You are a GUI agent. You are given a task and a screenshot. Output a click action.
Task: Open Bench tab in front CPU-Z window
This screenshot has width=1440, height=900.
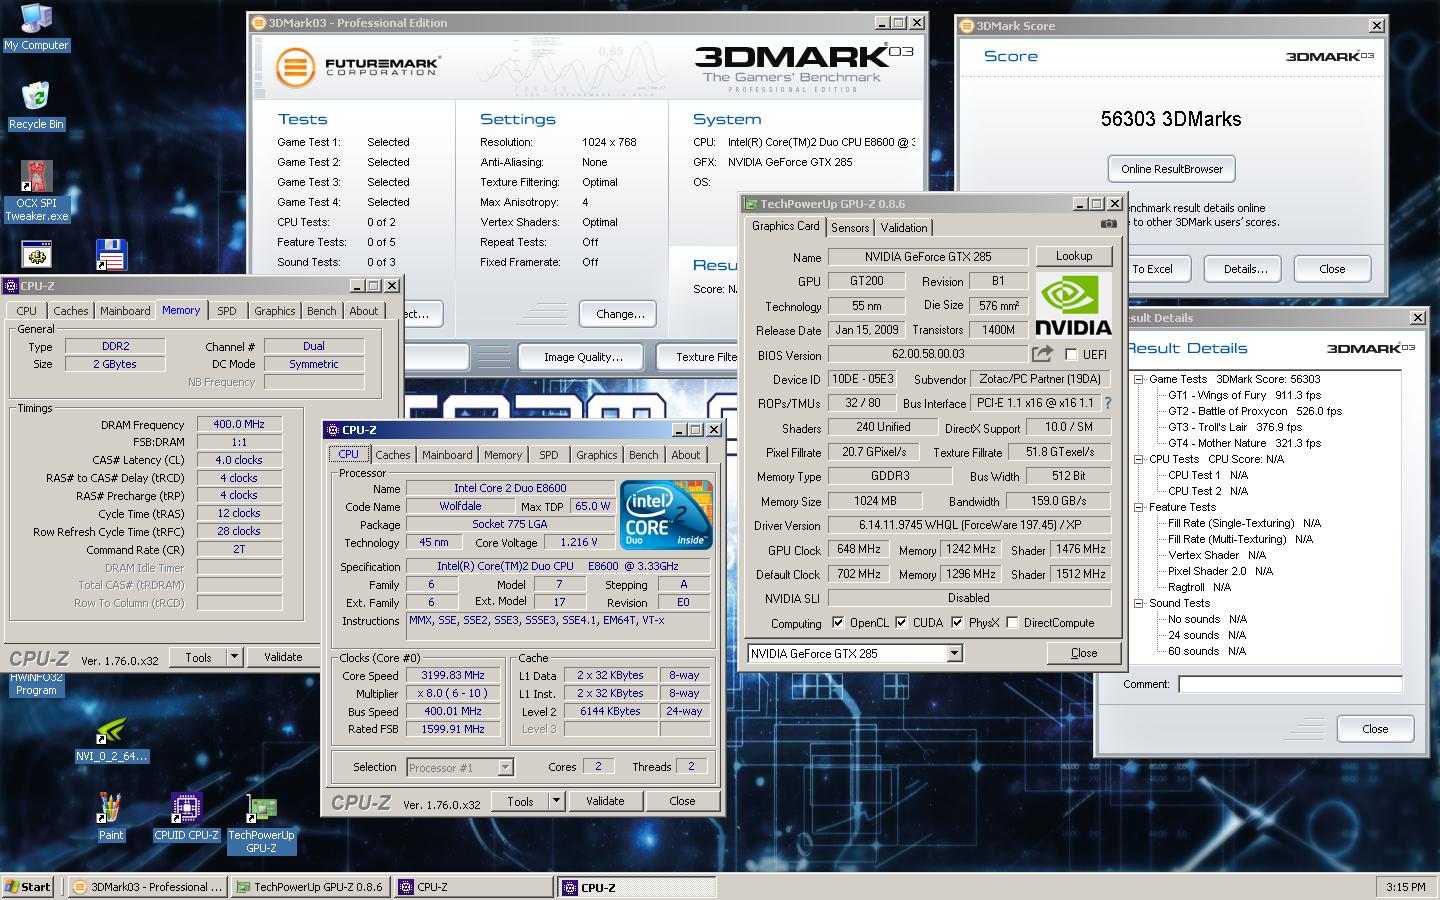tap(644, 455)
